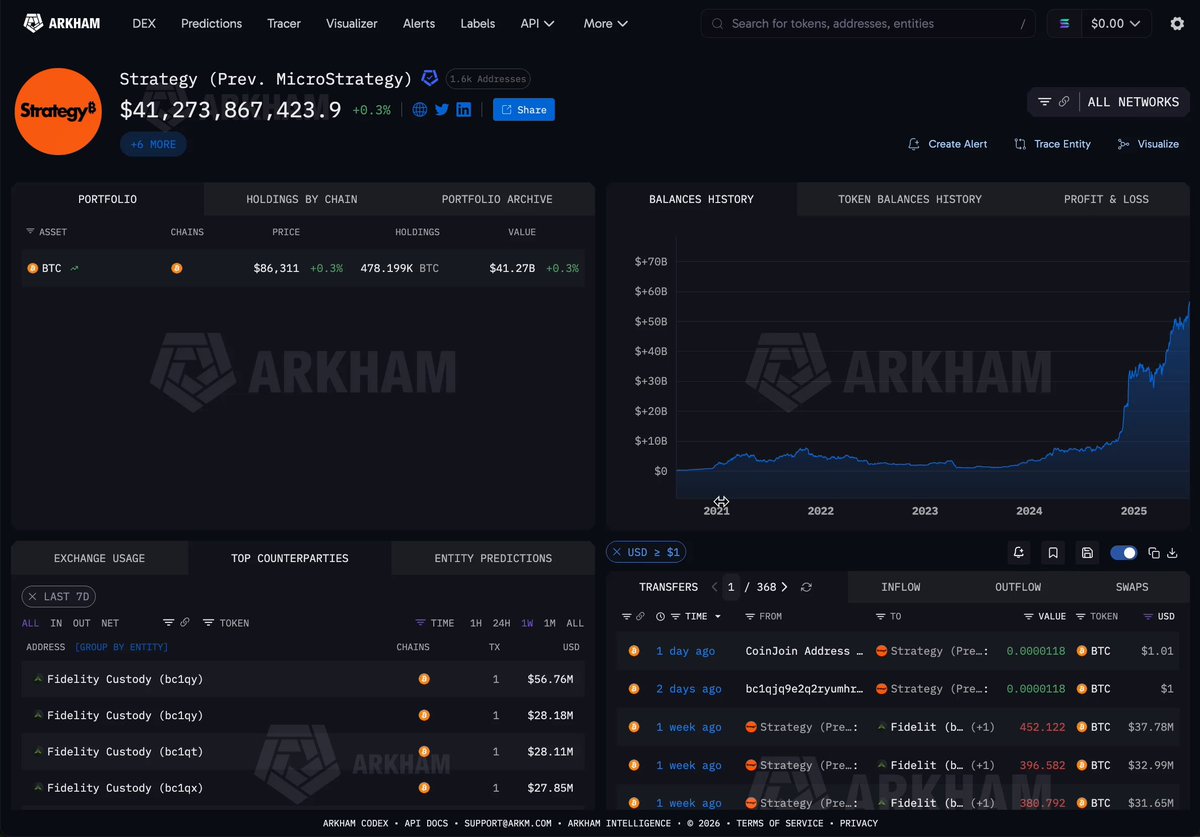Screen dimensions: 1200x837
Task: Remove the LAST 7D filter chip
Action: (x=33, y=597)
